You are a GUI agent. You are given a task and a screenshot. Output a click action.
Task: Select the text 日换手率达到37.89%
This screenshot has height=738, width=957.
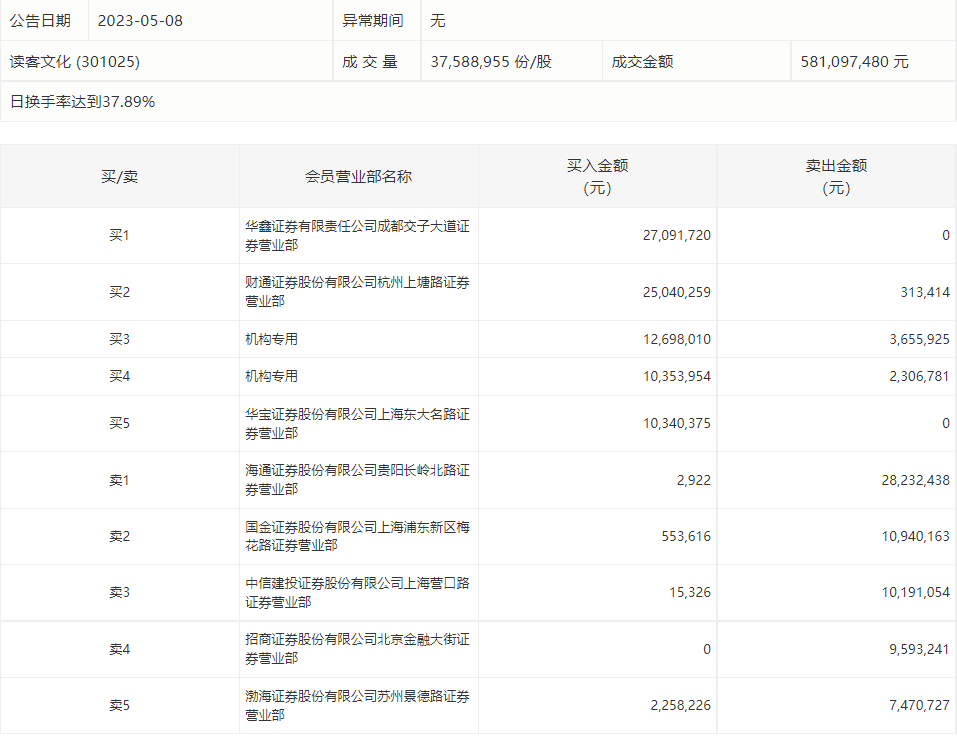(x=82, y=102)
